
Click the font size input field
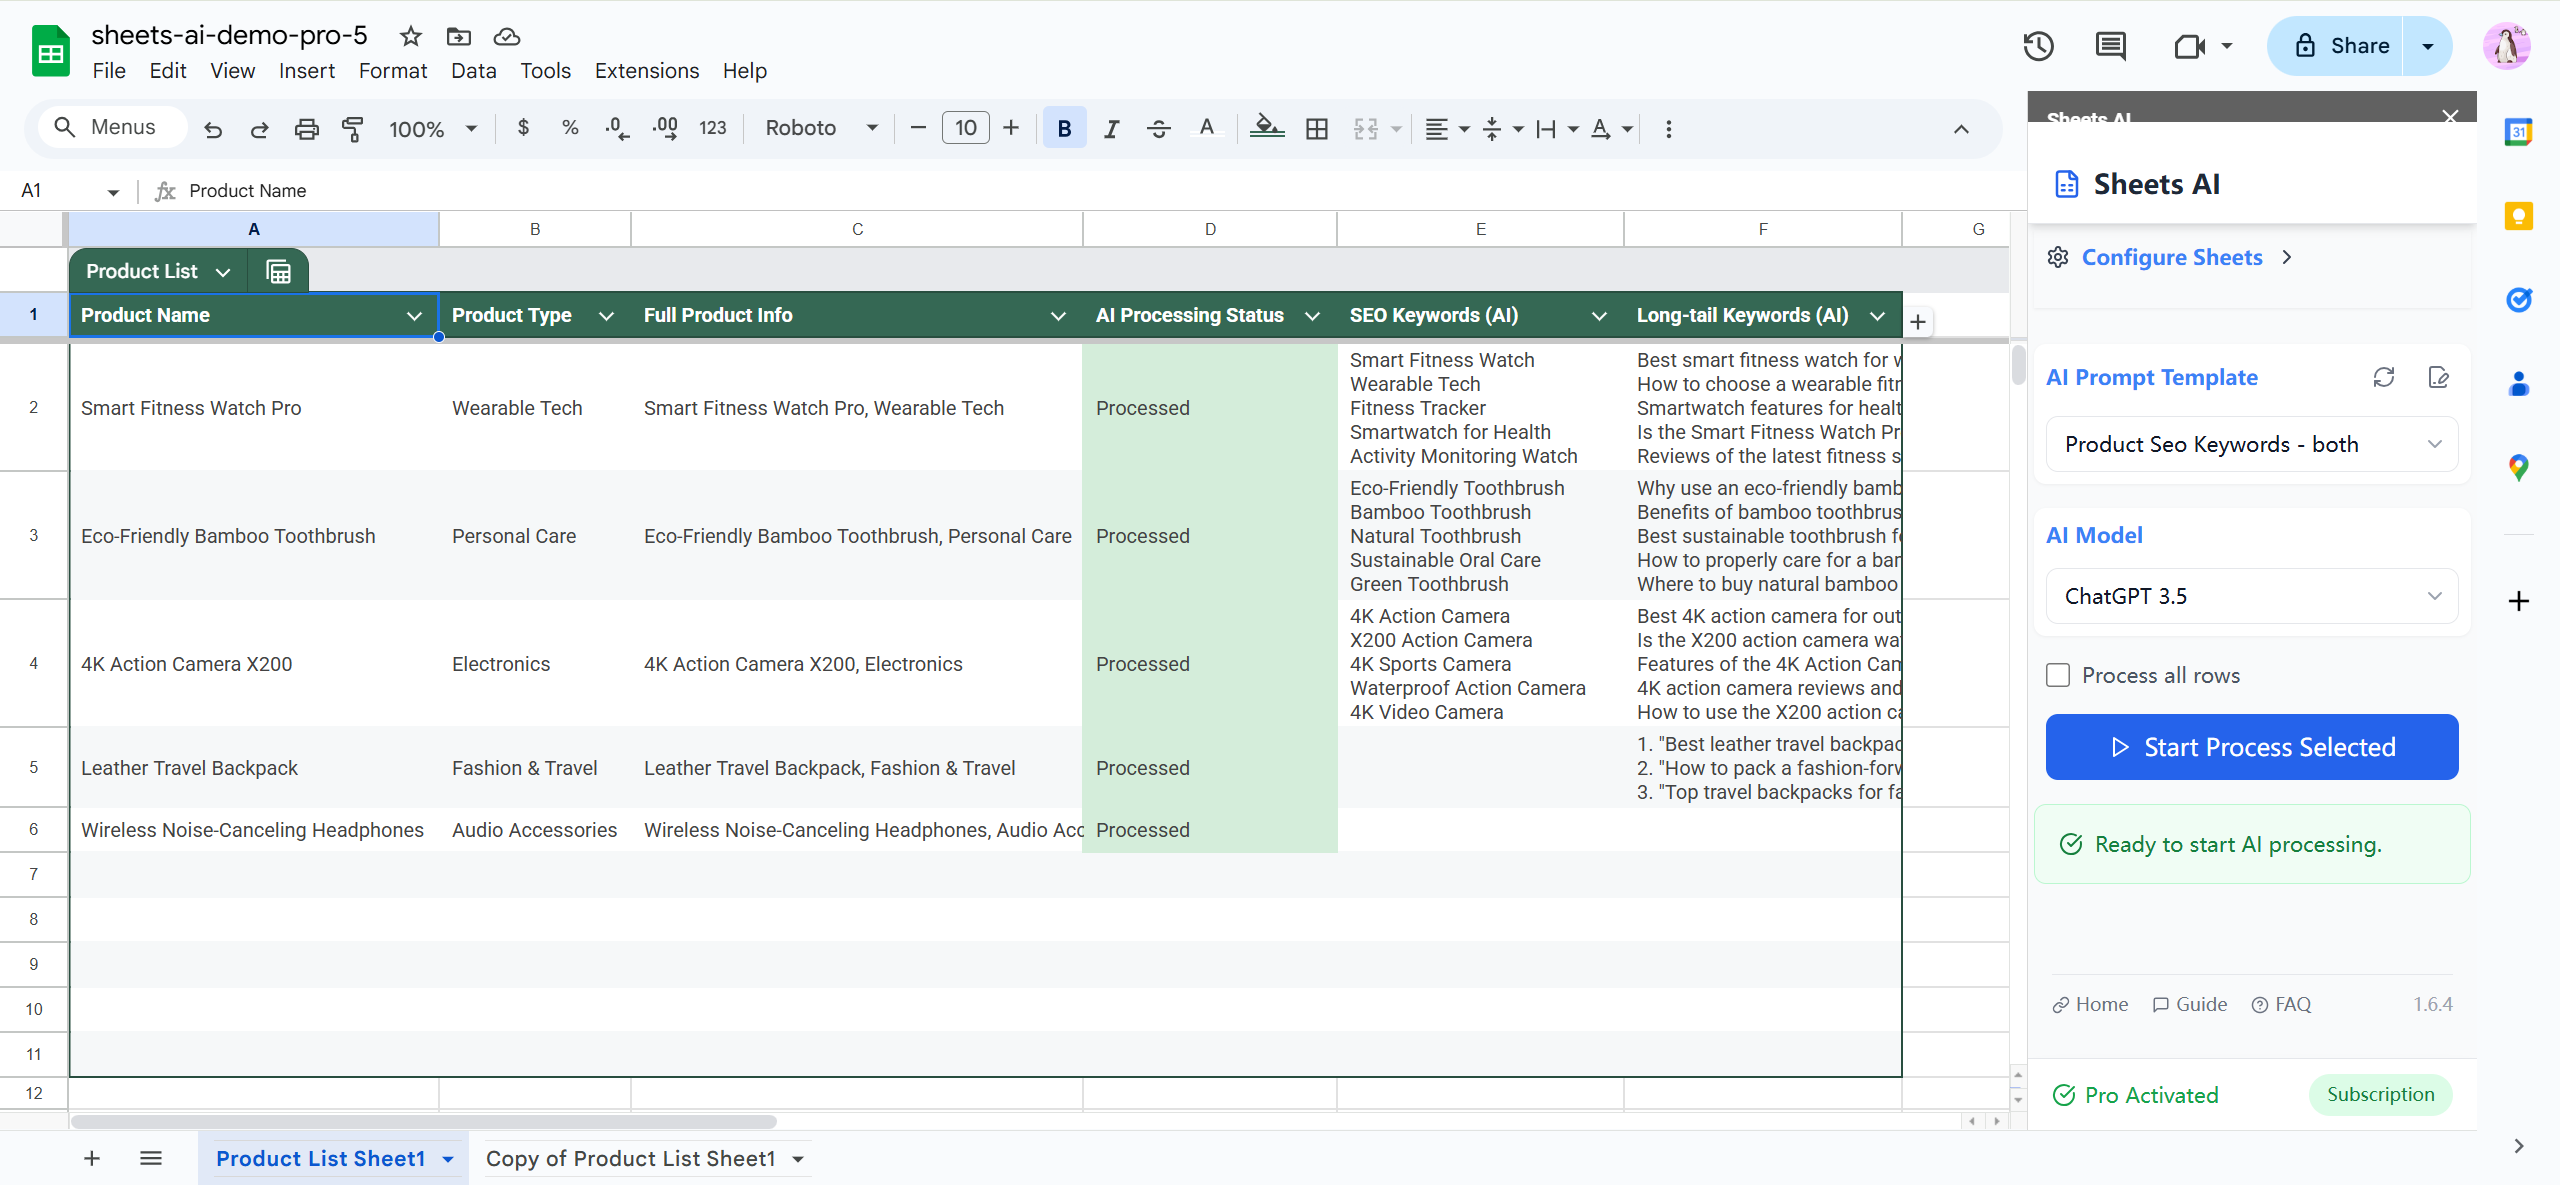965,128
